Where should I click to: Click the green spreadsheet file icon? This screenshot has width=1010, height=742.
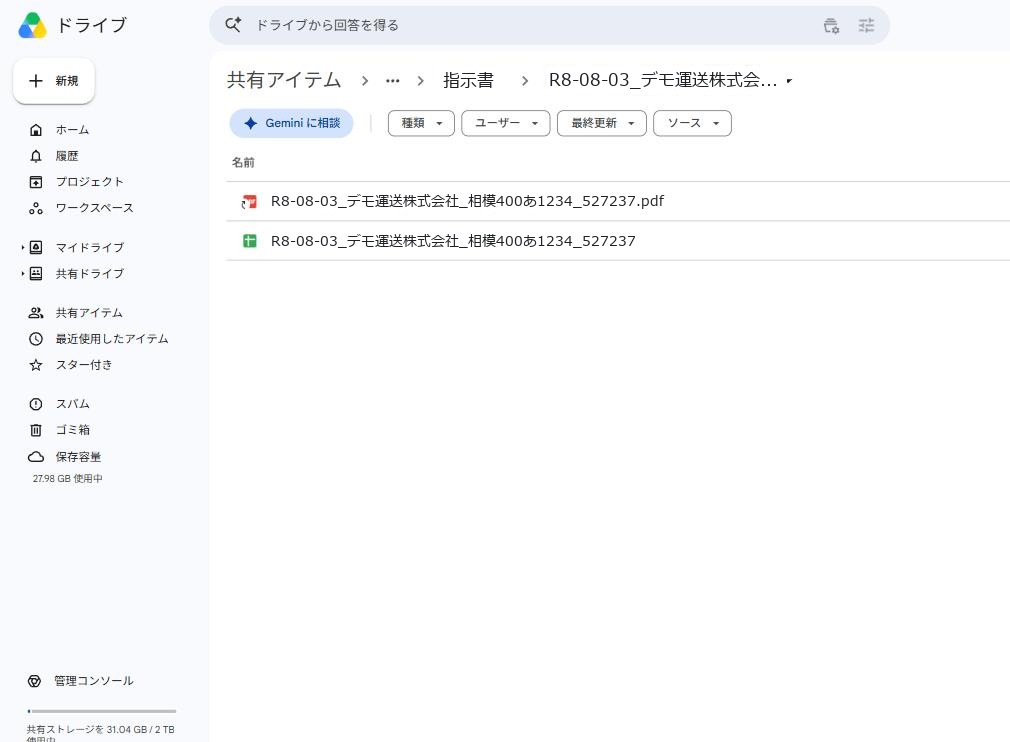point(249,241)
